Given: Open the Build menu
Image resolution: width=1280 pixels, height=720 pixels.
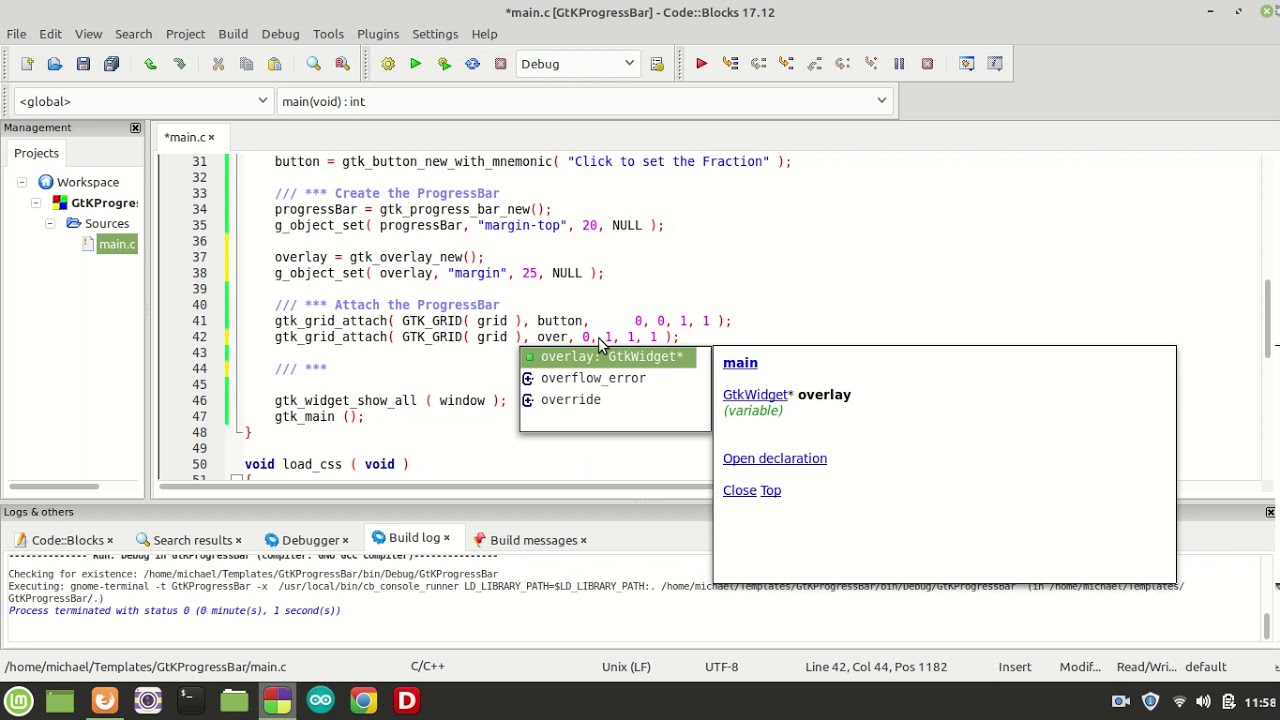Looking at the screenshot, I should (233, 34).
